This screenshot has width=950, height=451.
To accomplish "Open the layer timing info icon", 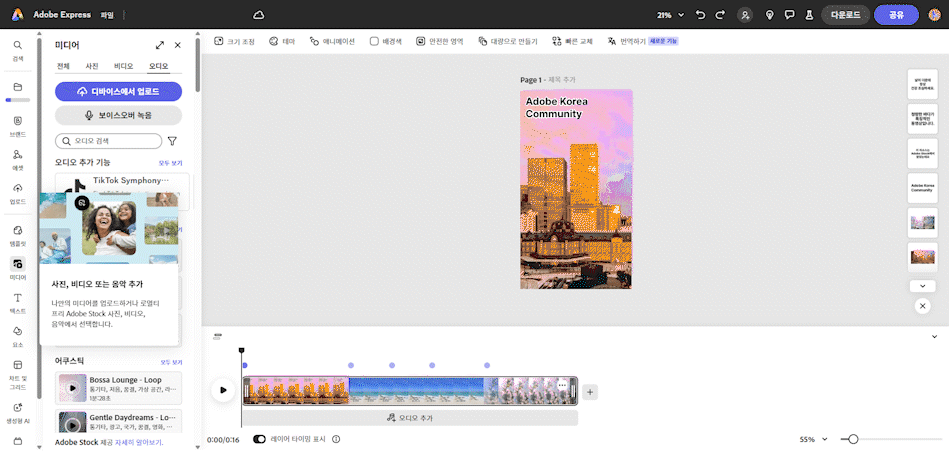I will click(336, 439).
